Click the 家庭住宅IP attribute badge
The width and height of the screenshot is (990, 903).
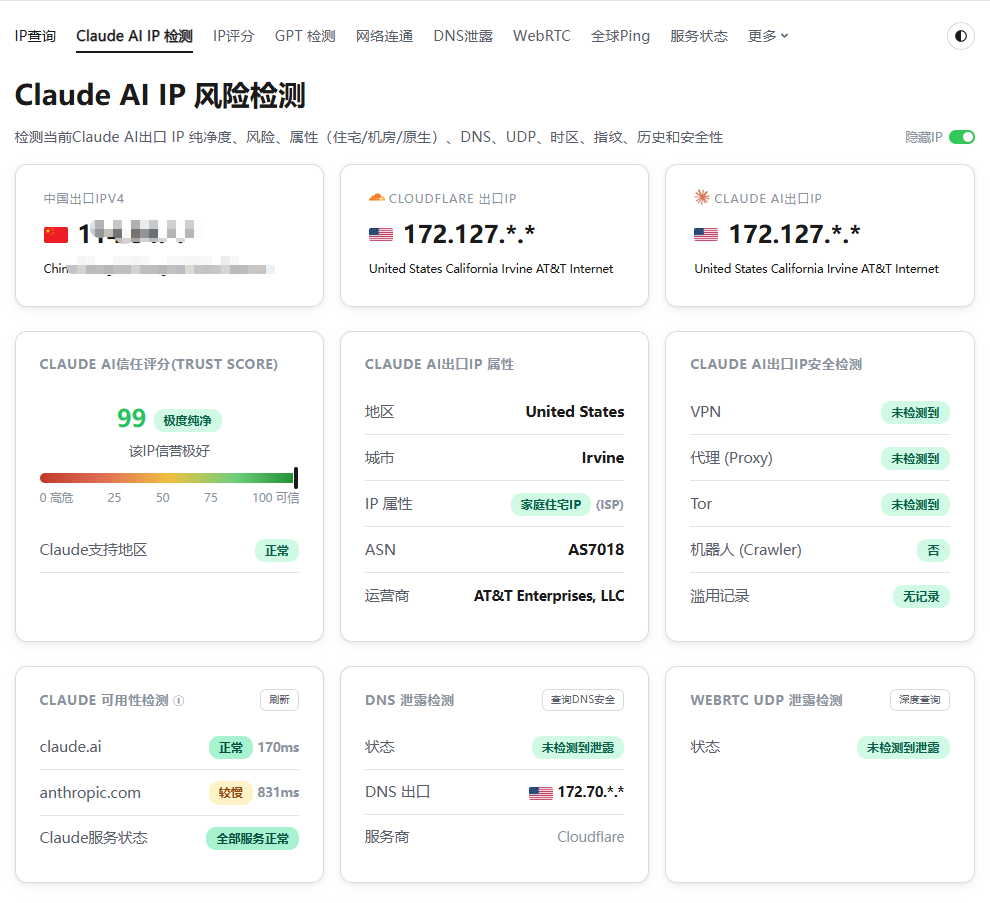(x=551, y=505)
